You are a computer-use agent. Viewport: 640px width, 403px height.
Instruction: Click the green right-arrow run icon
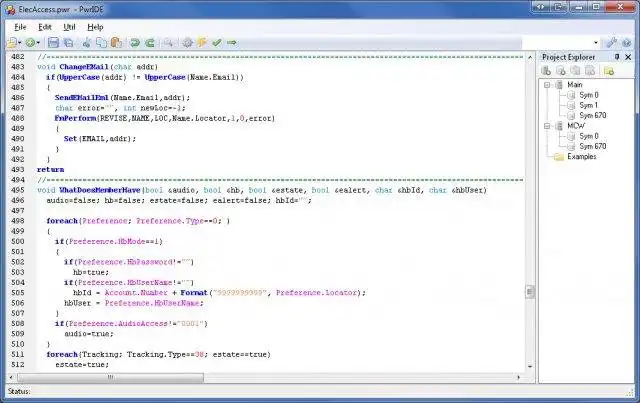click(x=231, y=42)
